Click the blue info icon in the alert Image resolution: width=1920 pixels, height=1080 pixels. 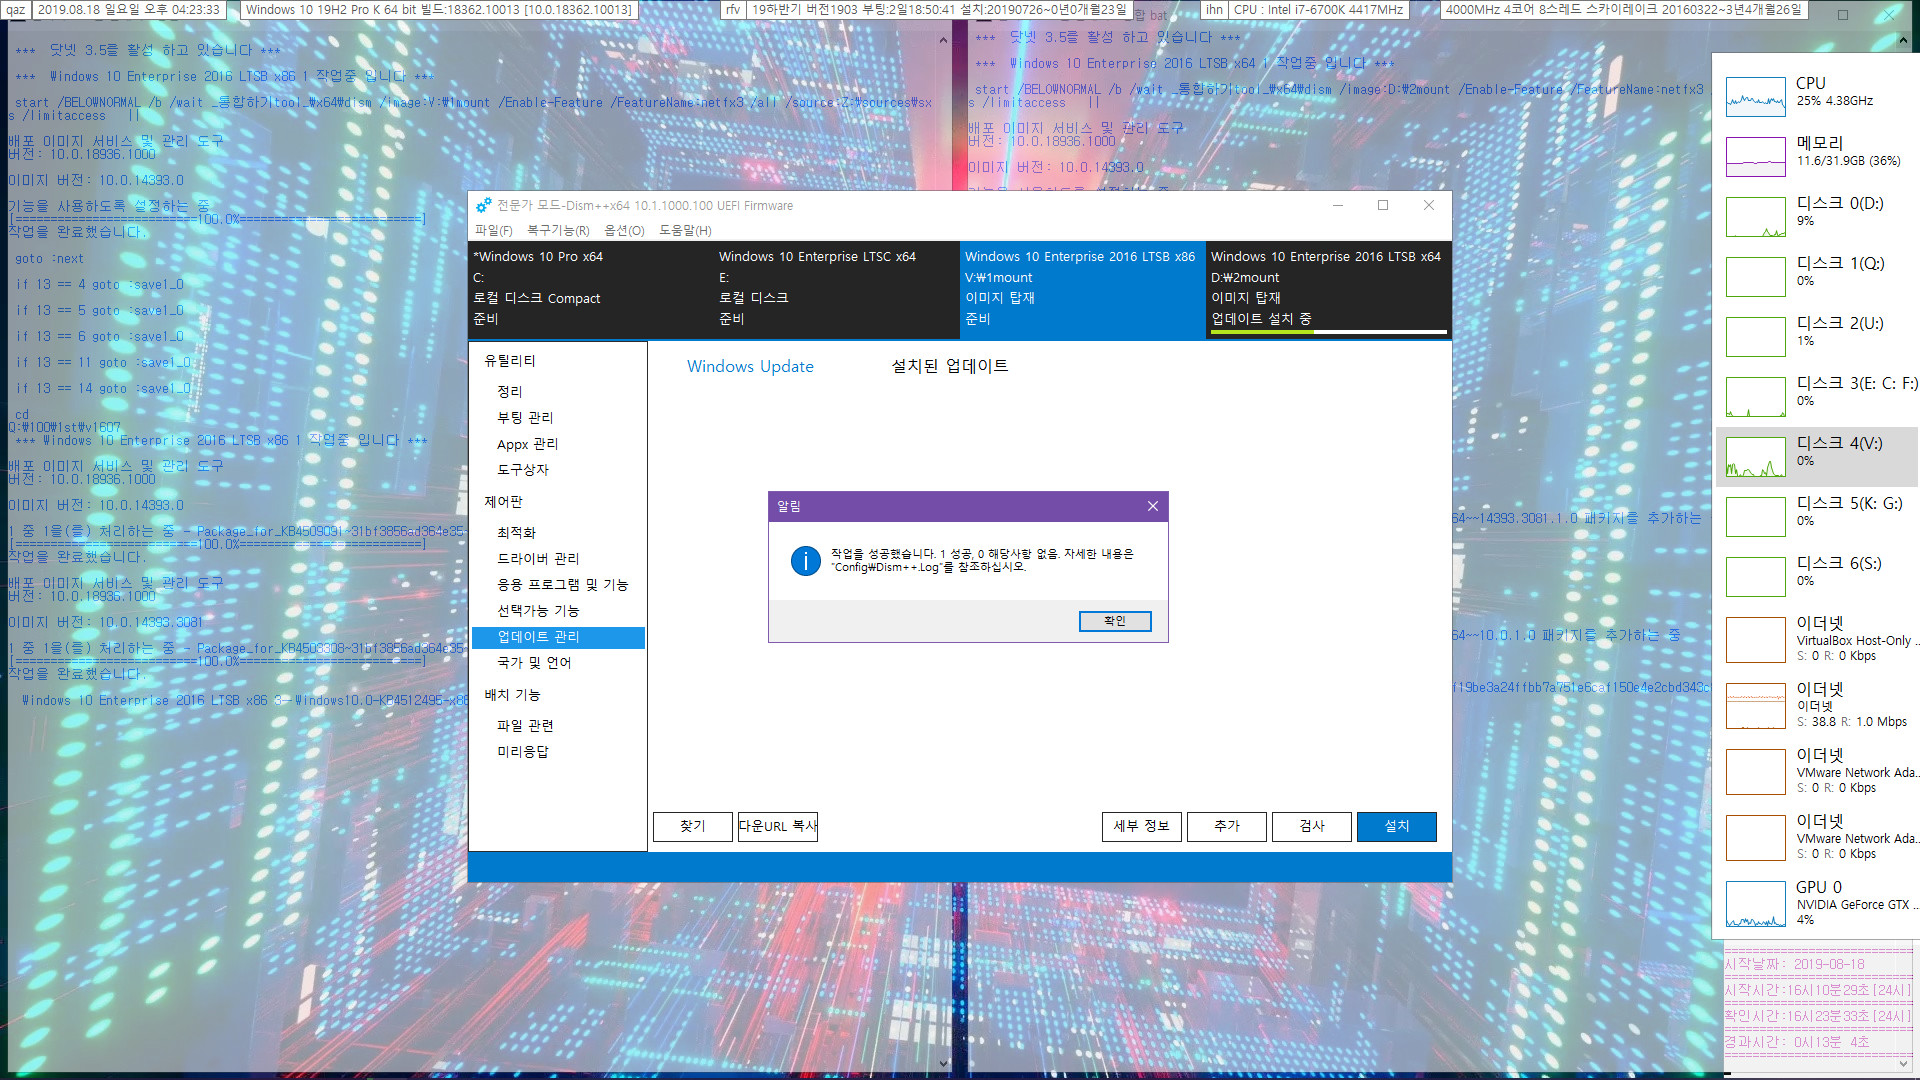[x=805, y=561]
